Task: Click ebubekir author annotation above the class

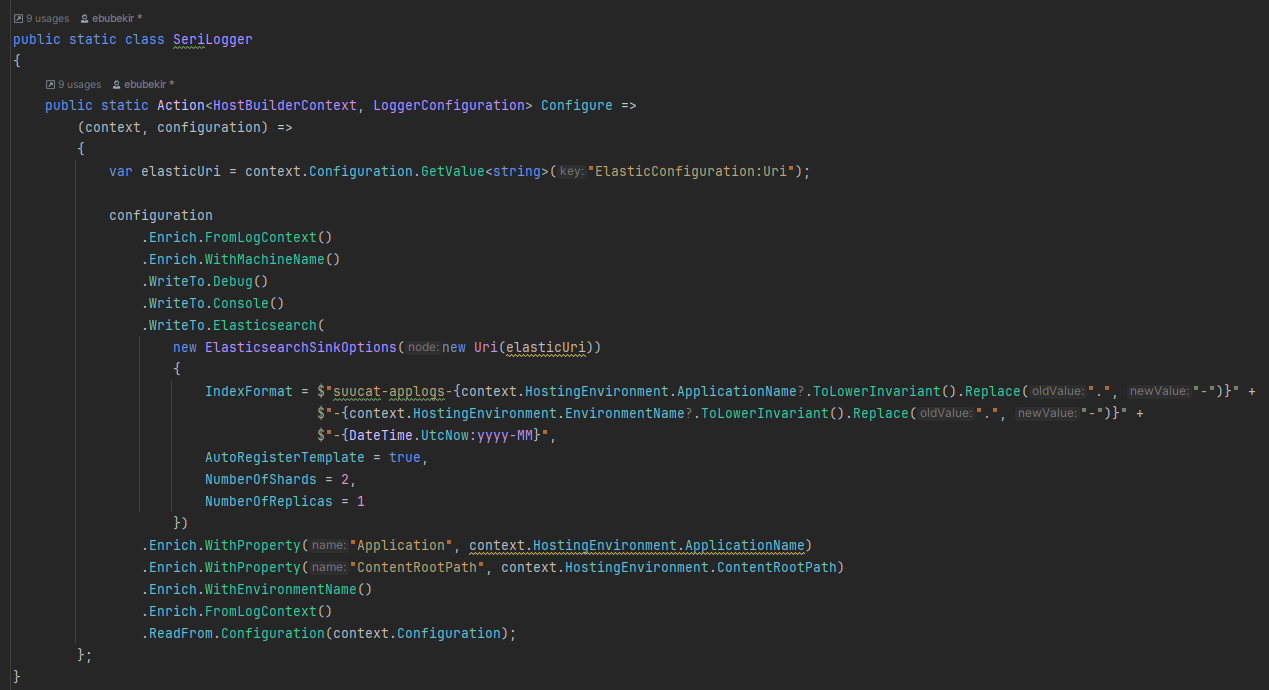Action: 112,17
